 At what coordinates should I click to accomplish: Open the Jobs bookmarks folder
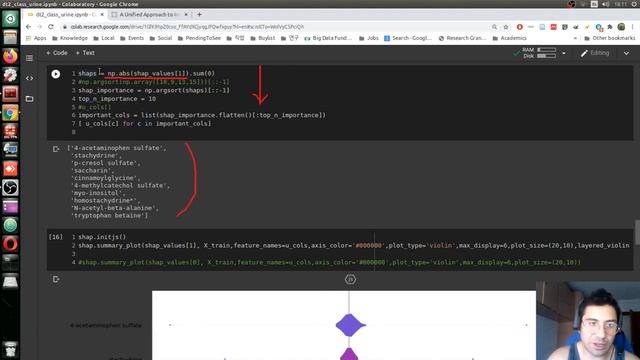point(369,38)
